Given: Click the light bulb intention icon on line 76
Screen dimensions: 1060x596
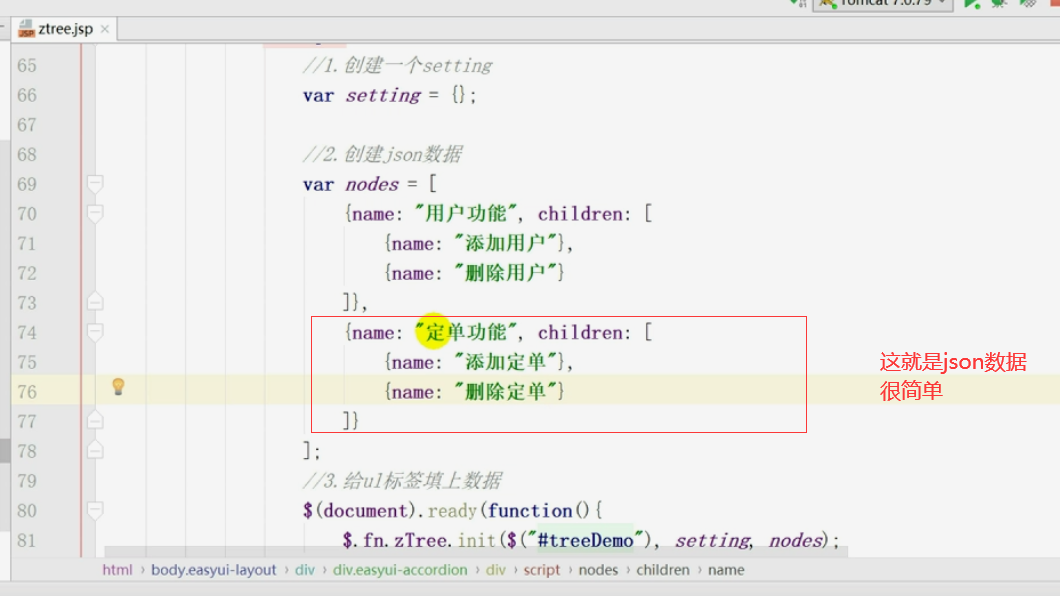Looking at the screenshot, I should pyautogui.click(x=118, y=387).
